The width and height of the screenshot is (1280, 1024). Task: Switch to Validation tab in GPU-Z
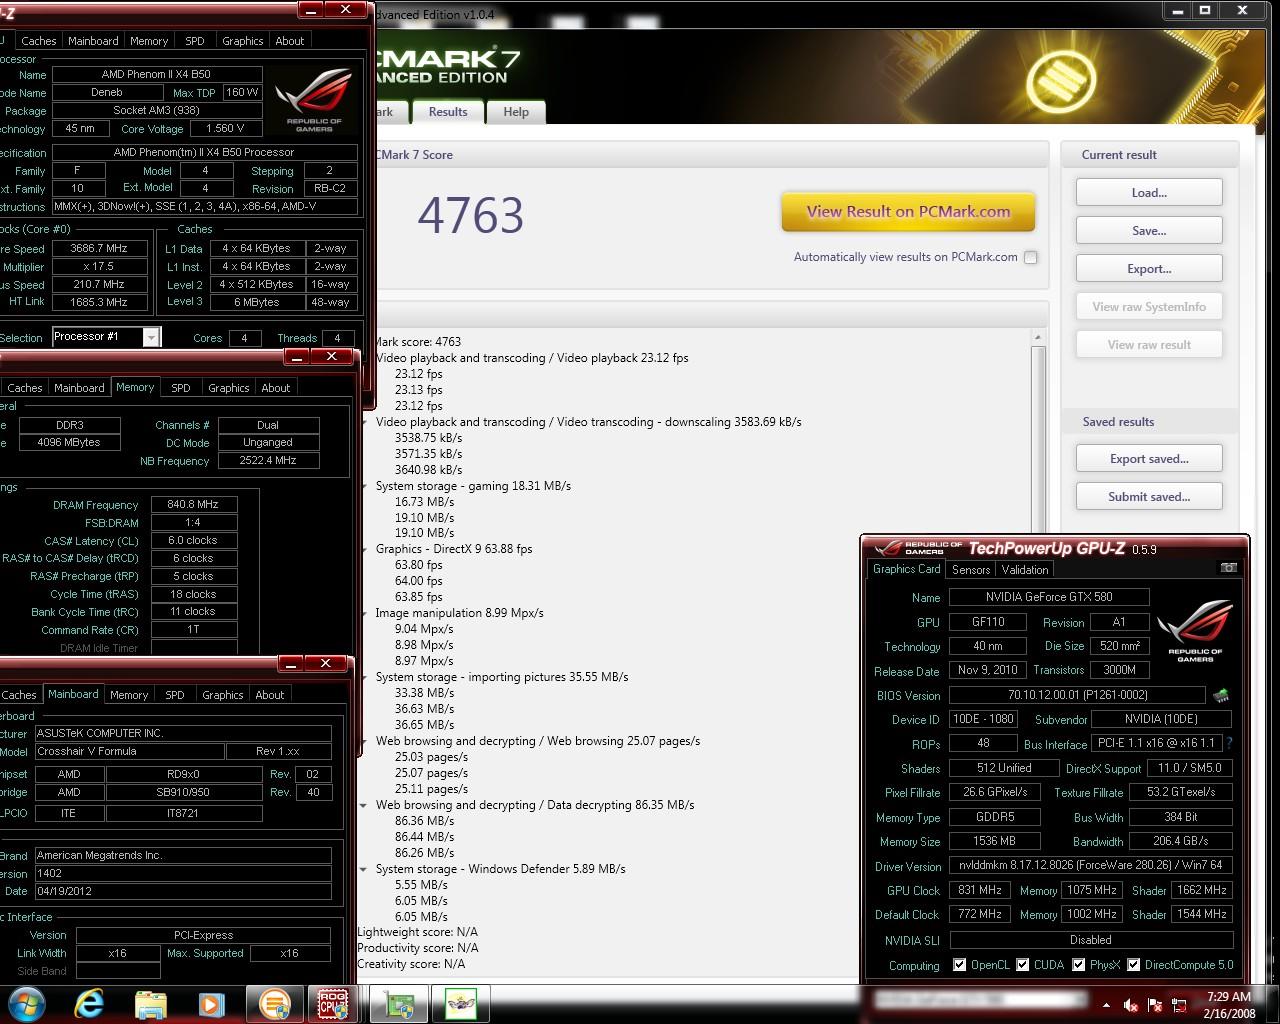1025,570
